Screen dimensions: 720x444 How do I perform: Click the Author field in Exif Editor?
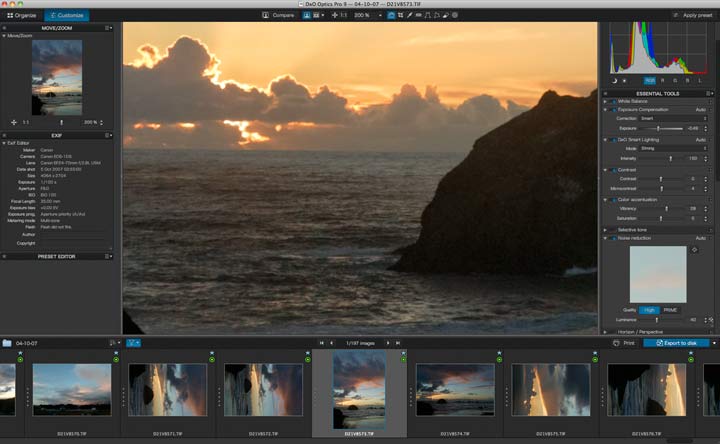pos(74,234)
